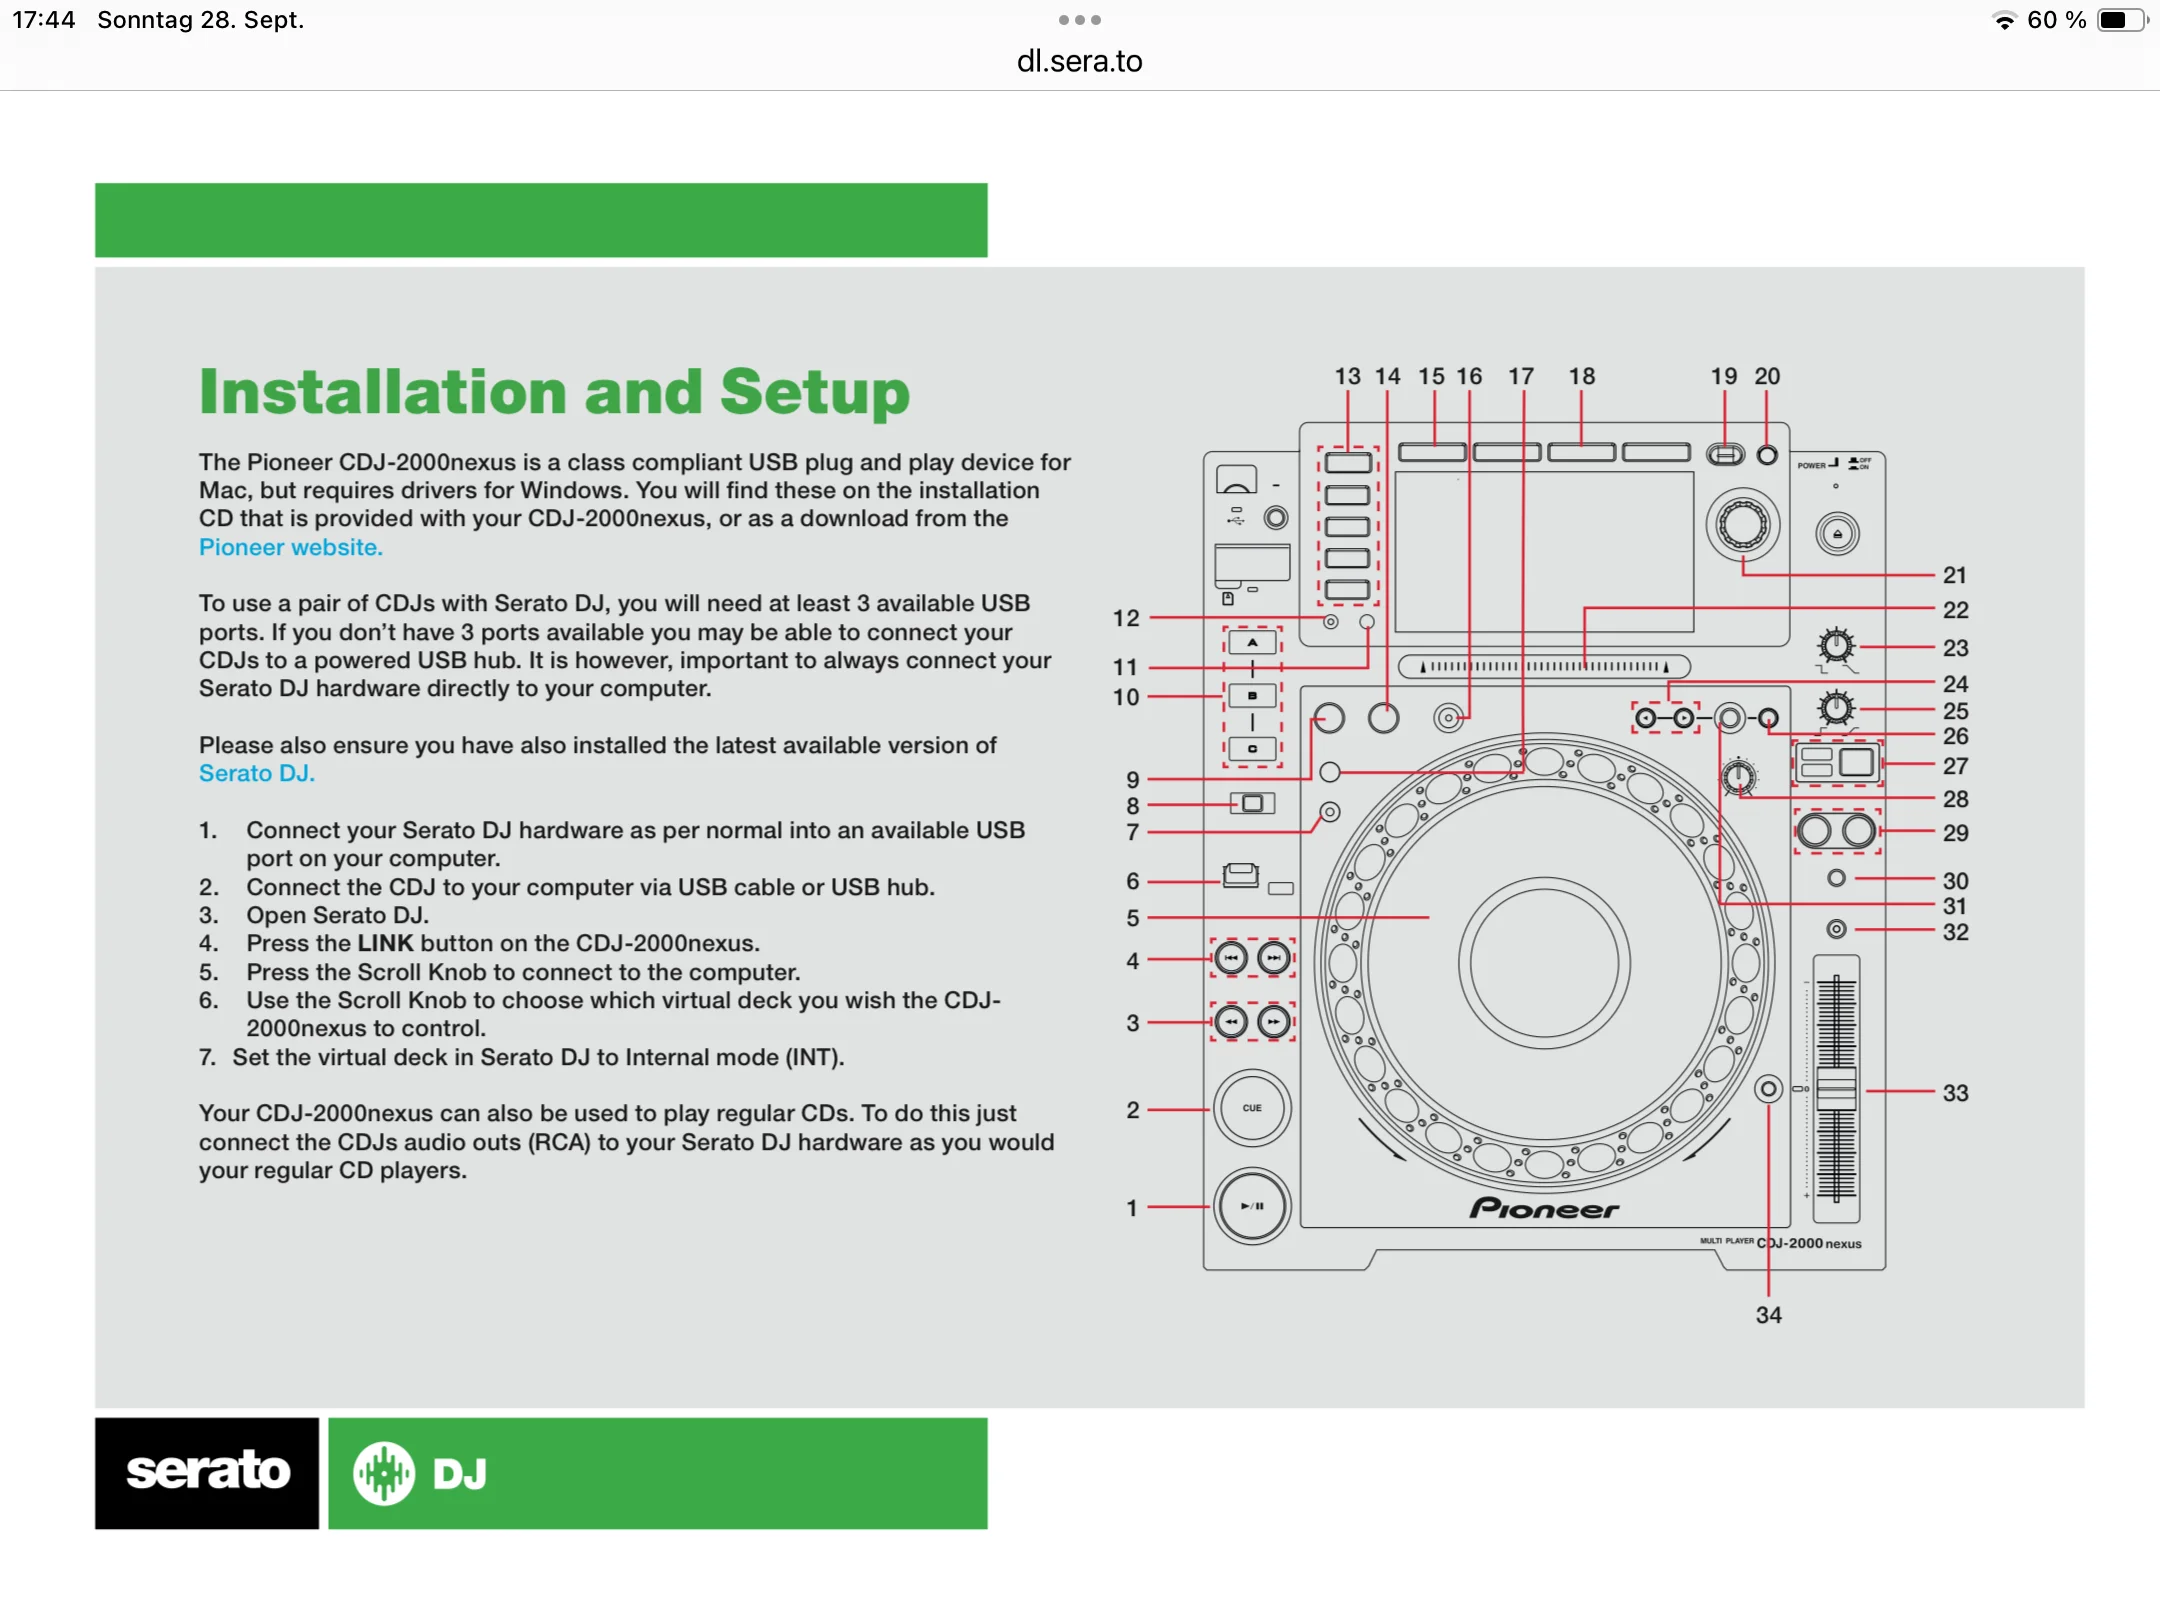
Task: Open the three-dot multitasking menu
Action: 1079,20
